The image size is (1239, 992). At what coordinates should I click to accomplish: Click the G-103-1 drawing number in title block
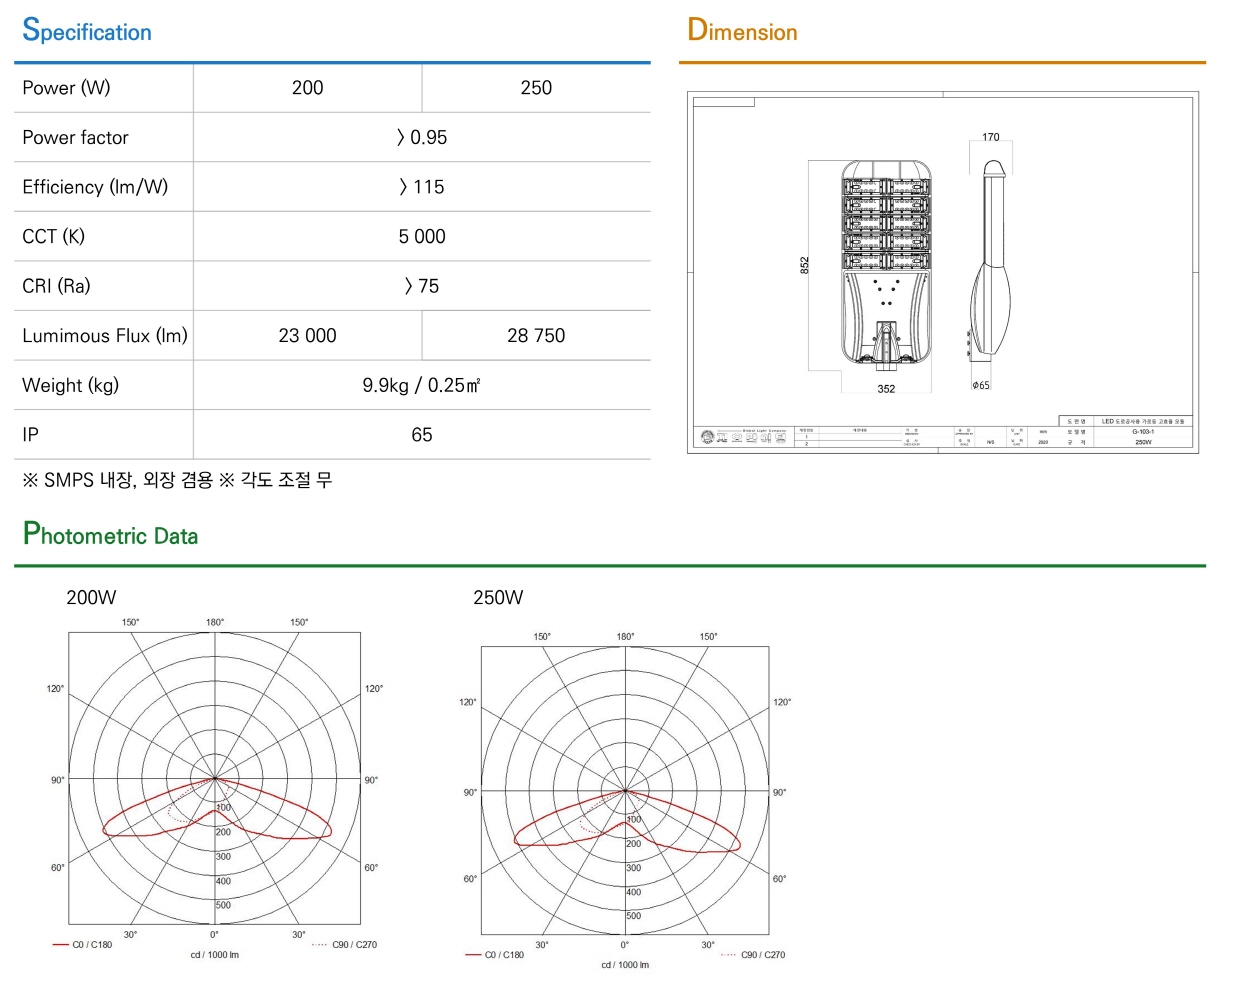[1143, 432]
